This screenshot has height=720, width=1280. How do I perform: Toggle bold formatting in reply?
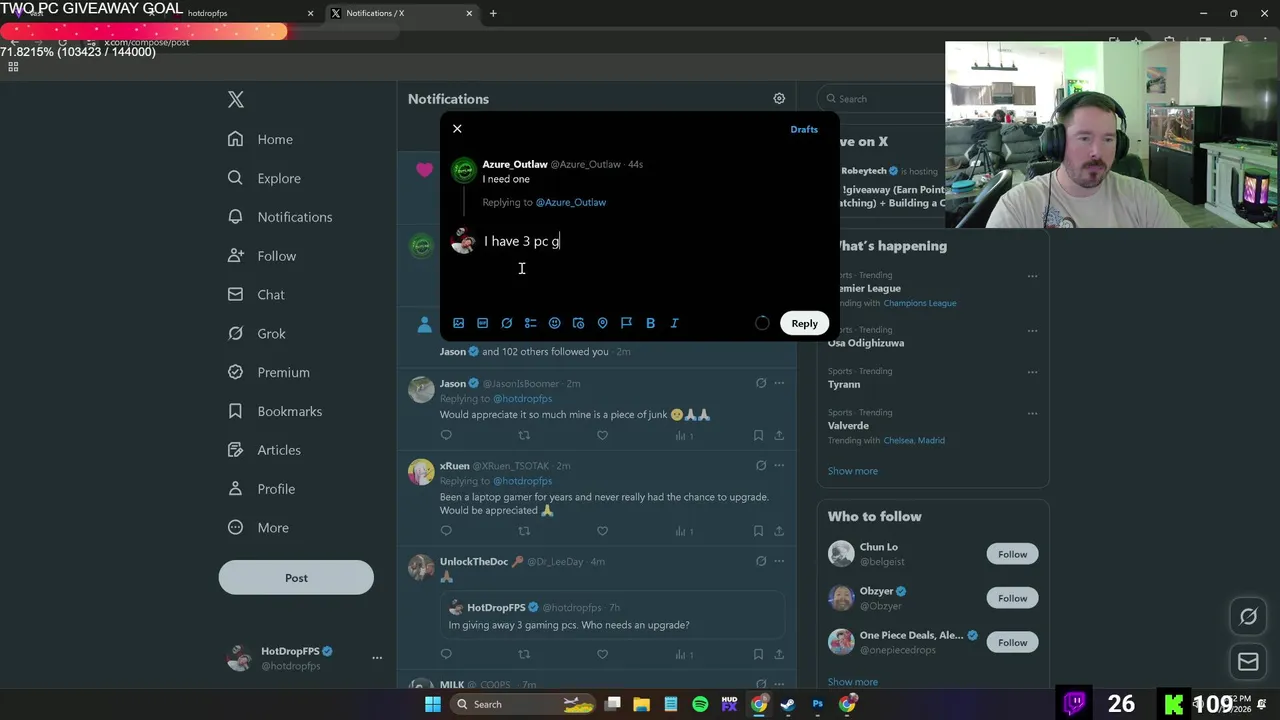click(x=650, y=323)
